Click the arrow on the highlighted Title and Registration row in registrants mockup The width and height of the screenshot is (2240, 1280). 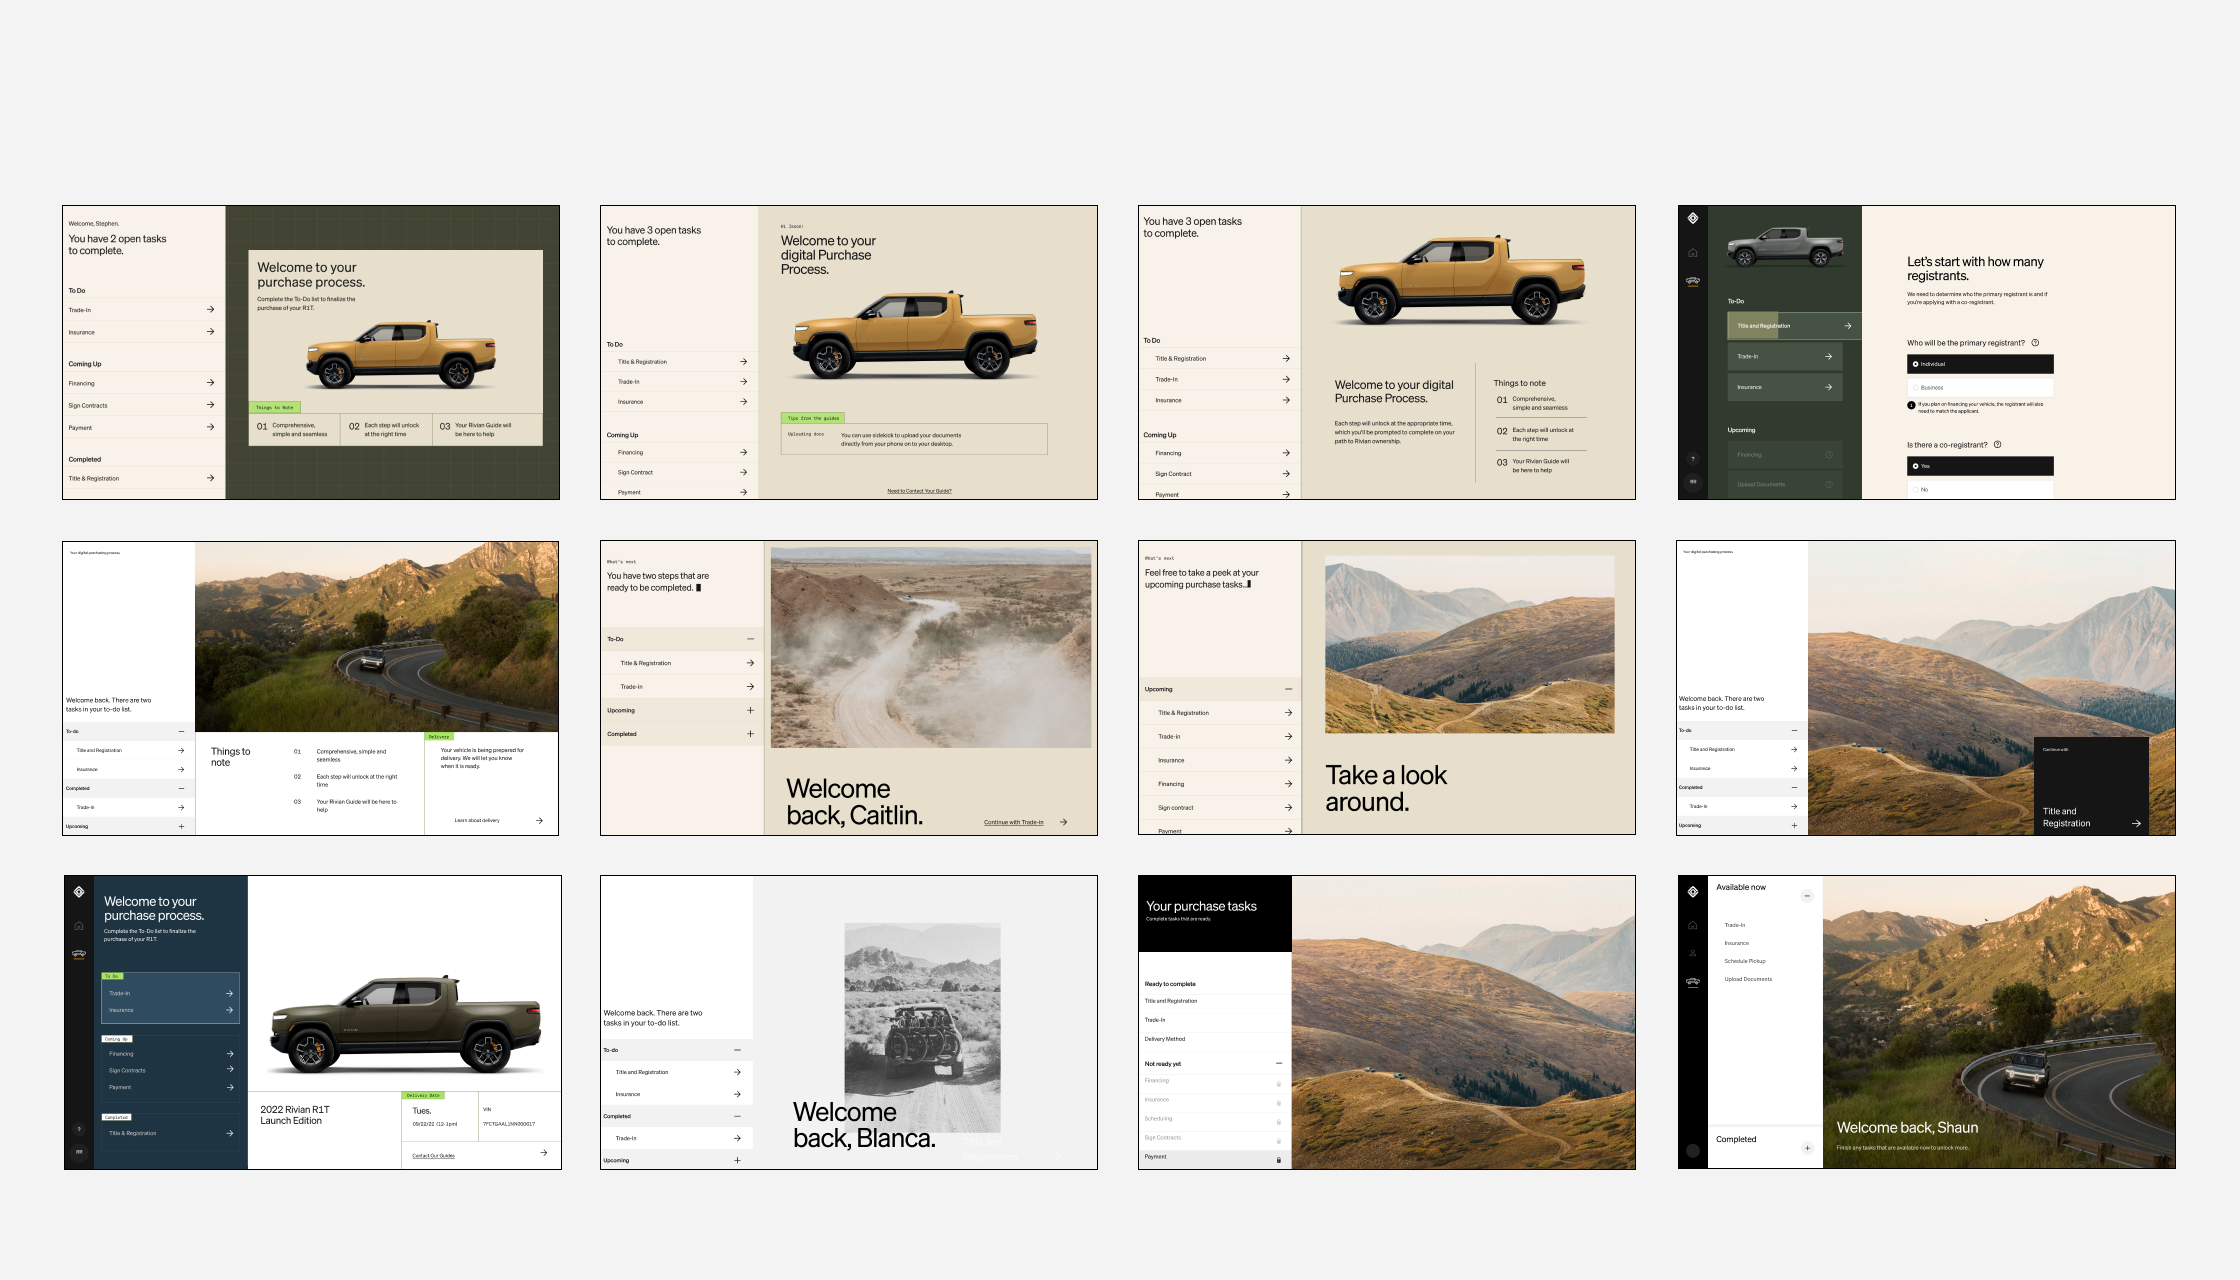pyautogui.click(x=1848, y=326)
